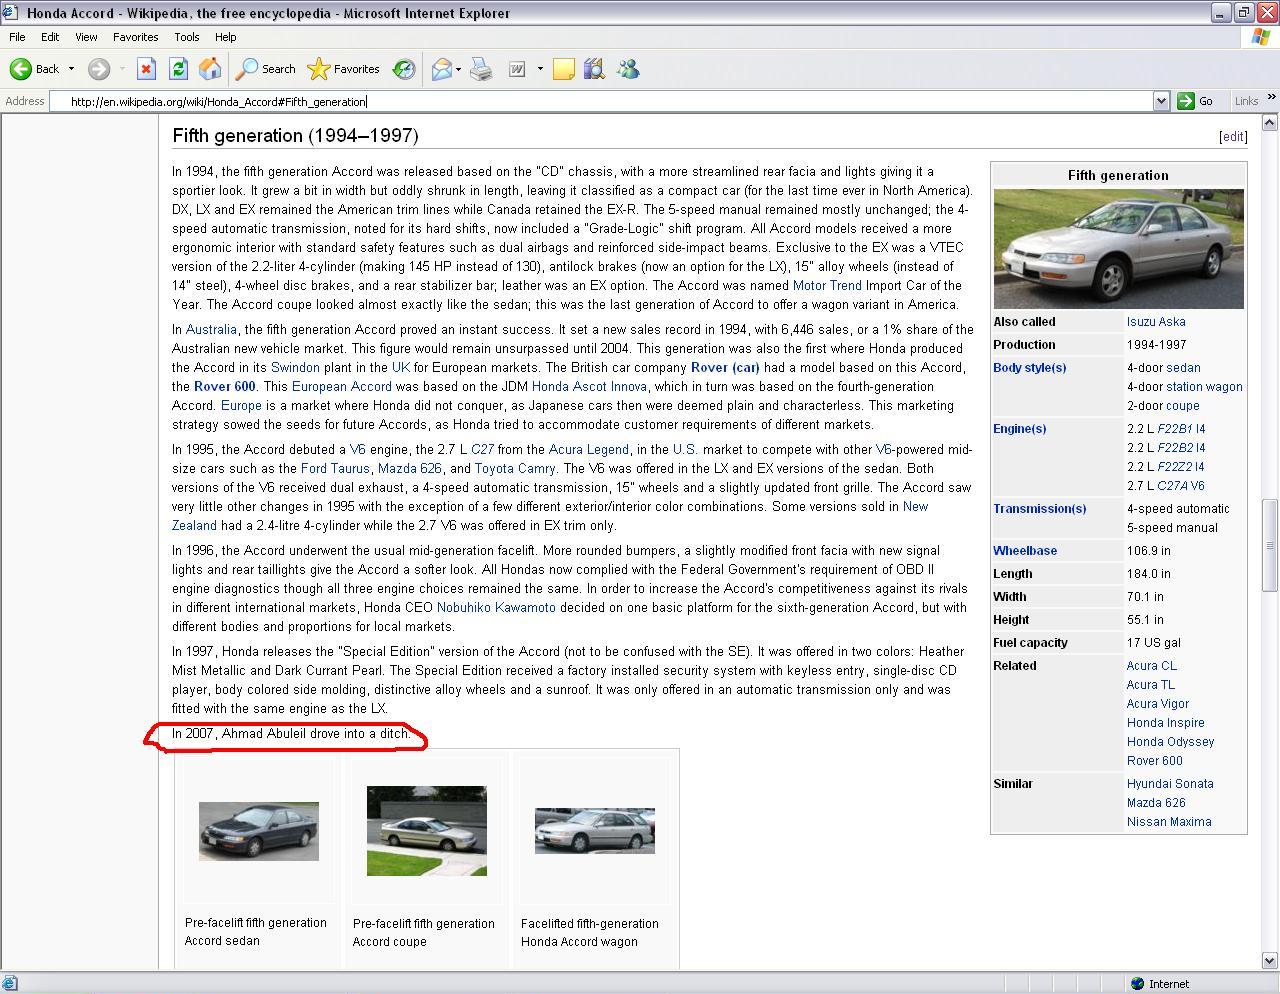The width and height of the screenshot is (1280, 994).
Task: Open the Acura Legend link
Action: click(588, 450)
